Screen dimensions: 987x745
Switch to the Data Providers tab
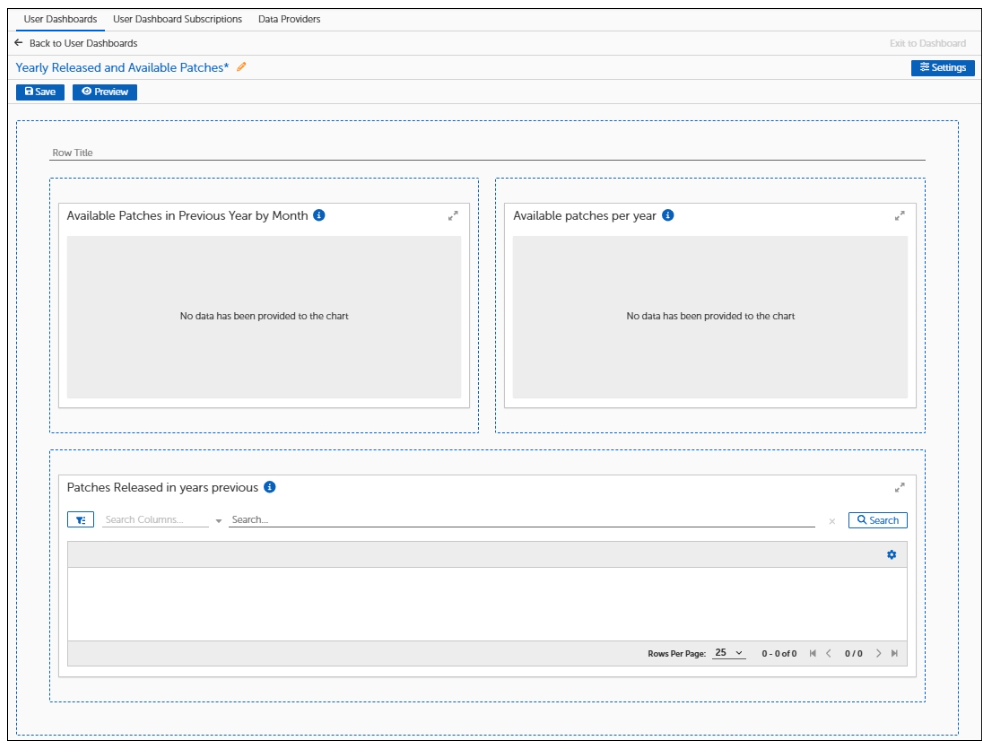(289, 19)
